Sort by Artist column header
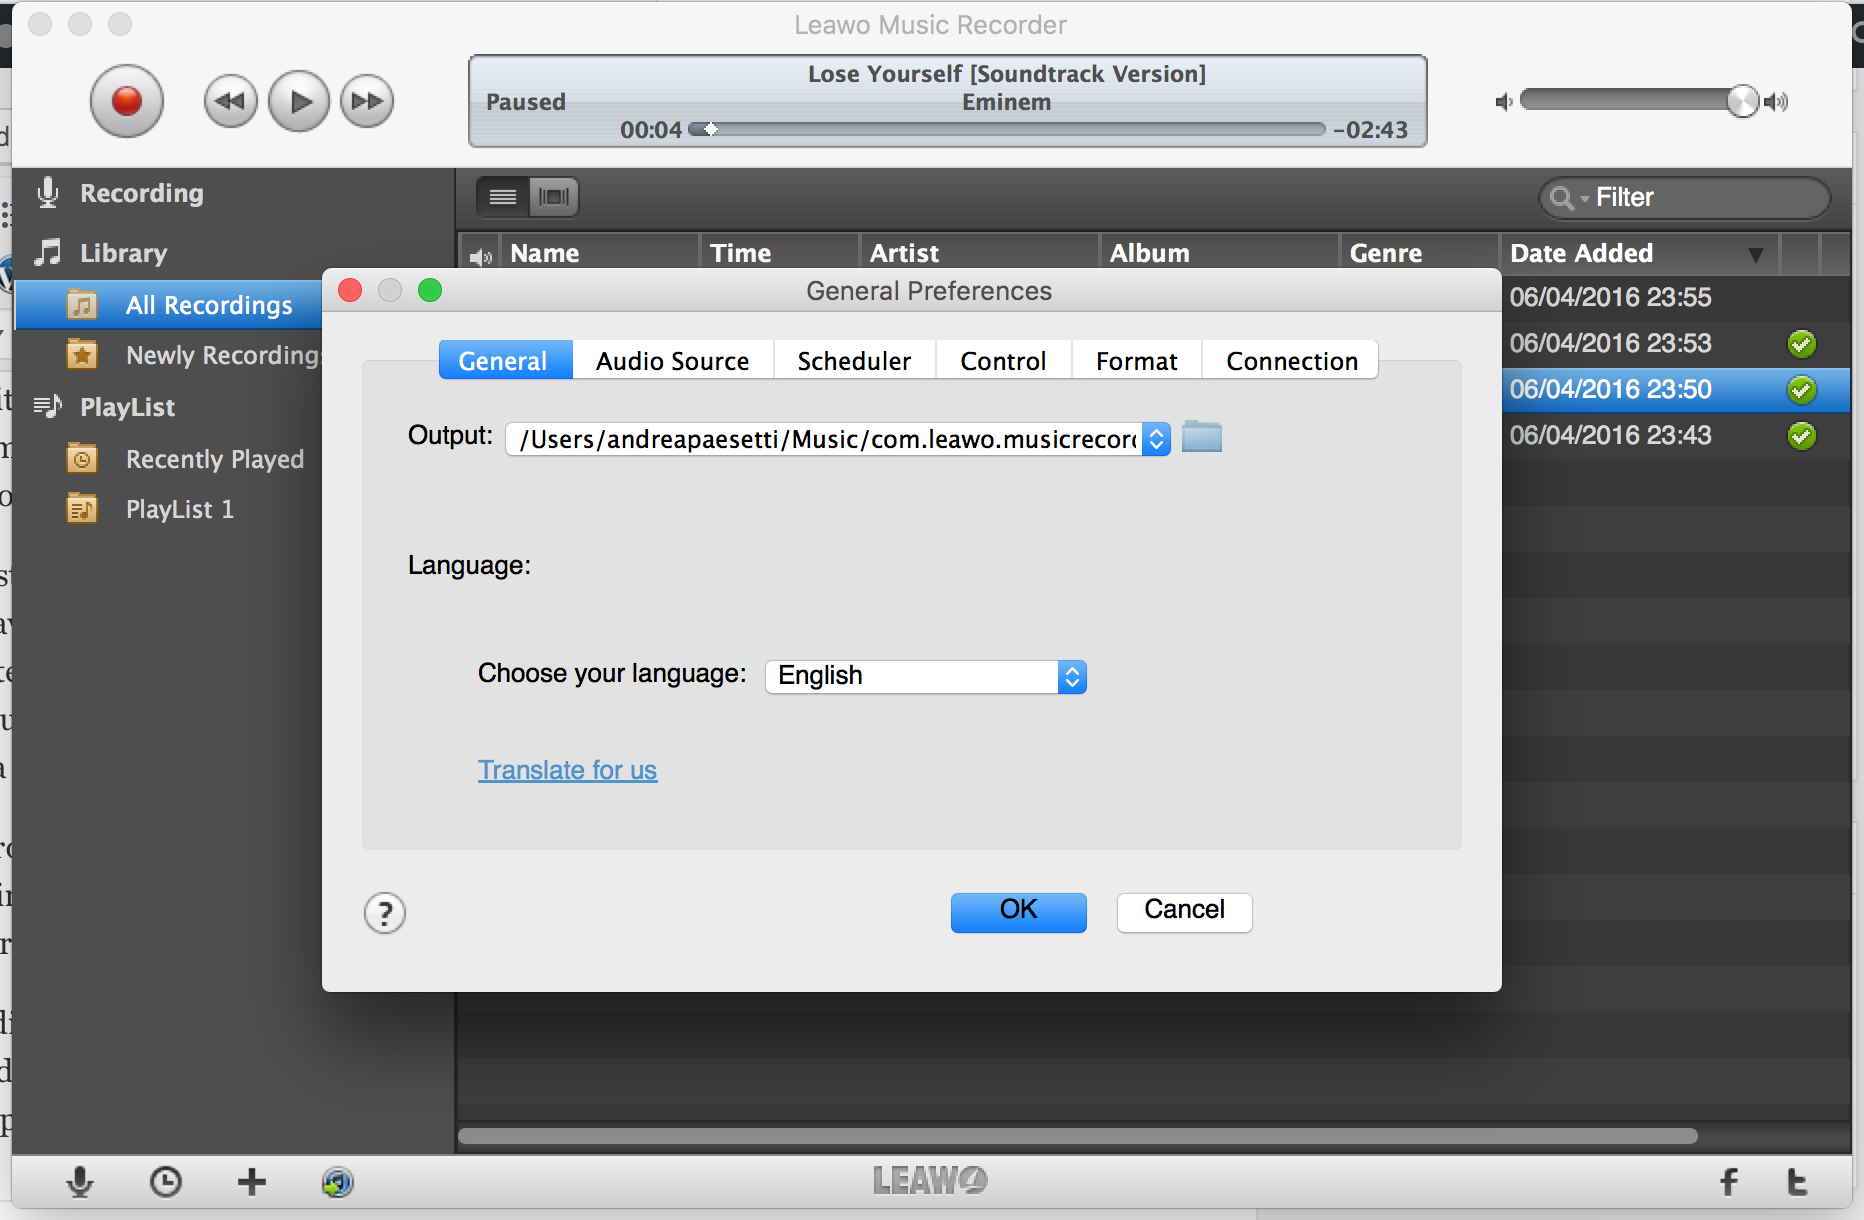This screenshot has height=1220, width=1864. [x=979, y=253]
